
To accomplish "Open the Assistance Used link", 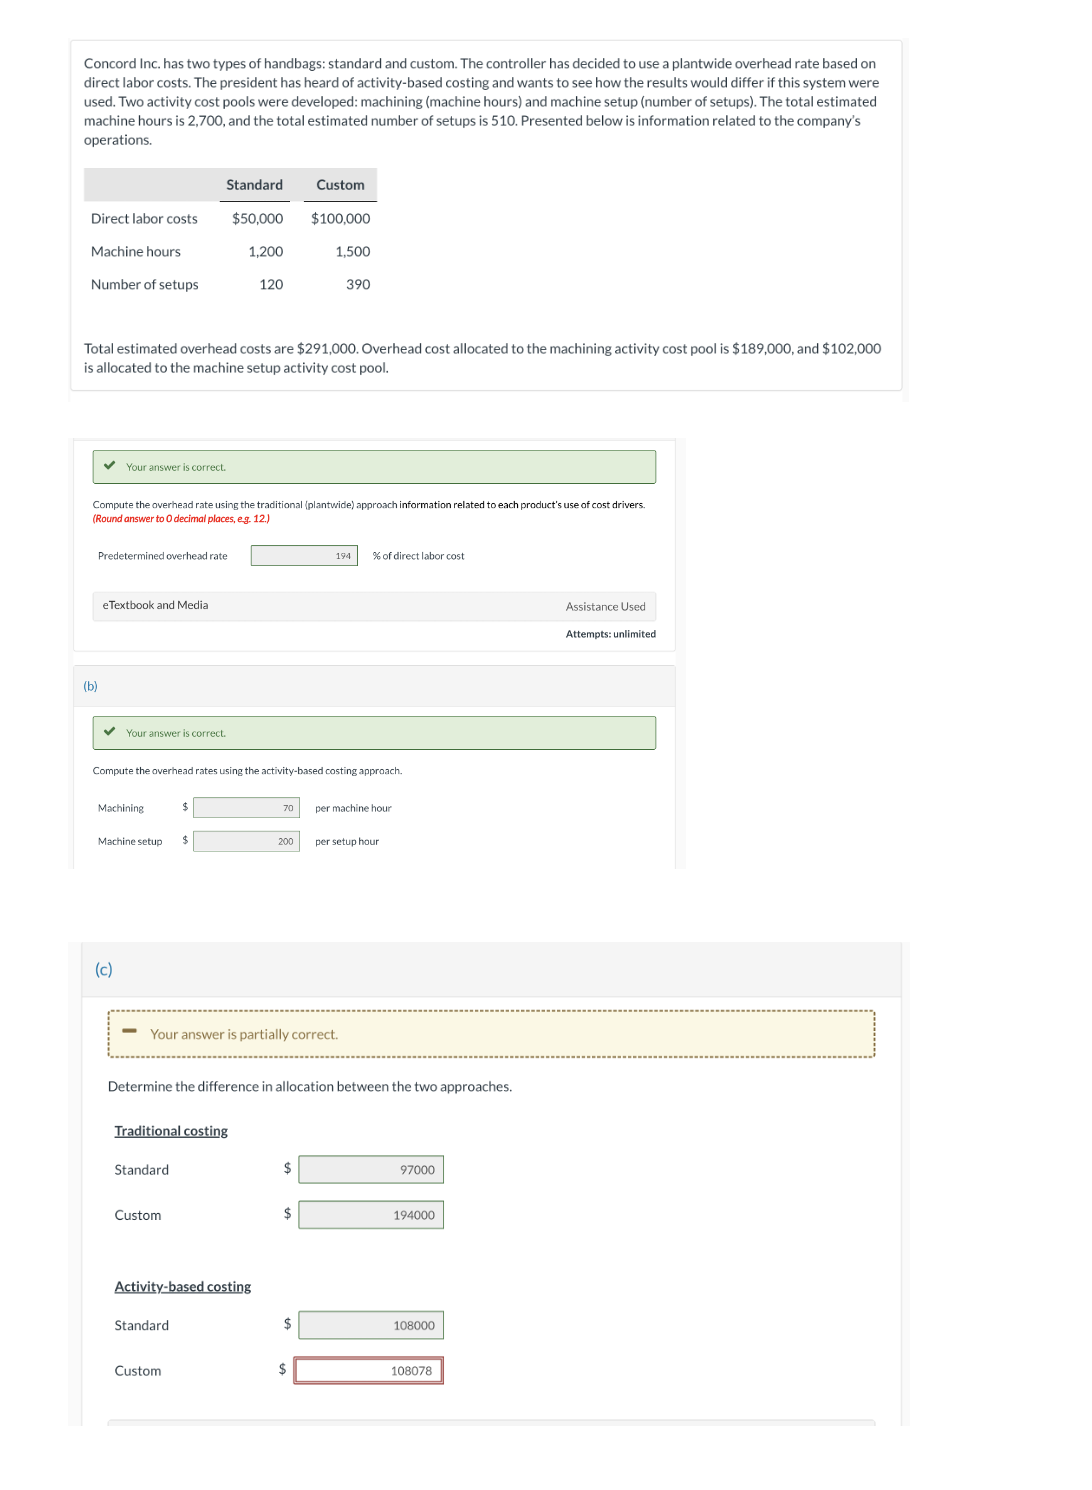I will click(x=605, y=605).
